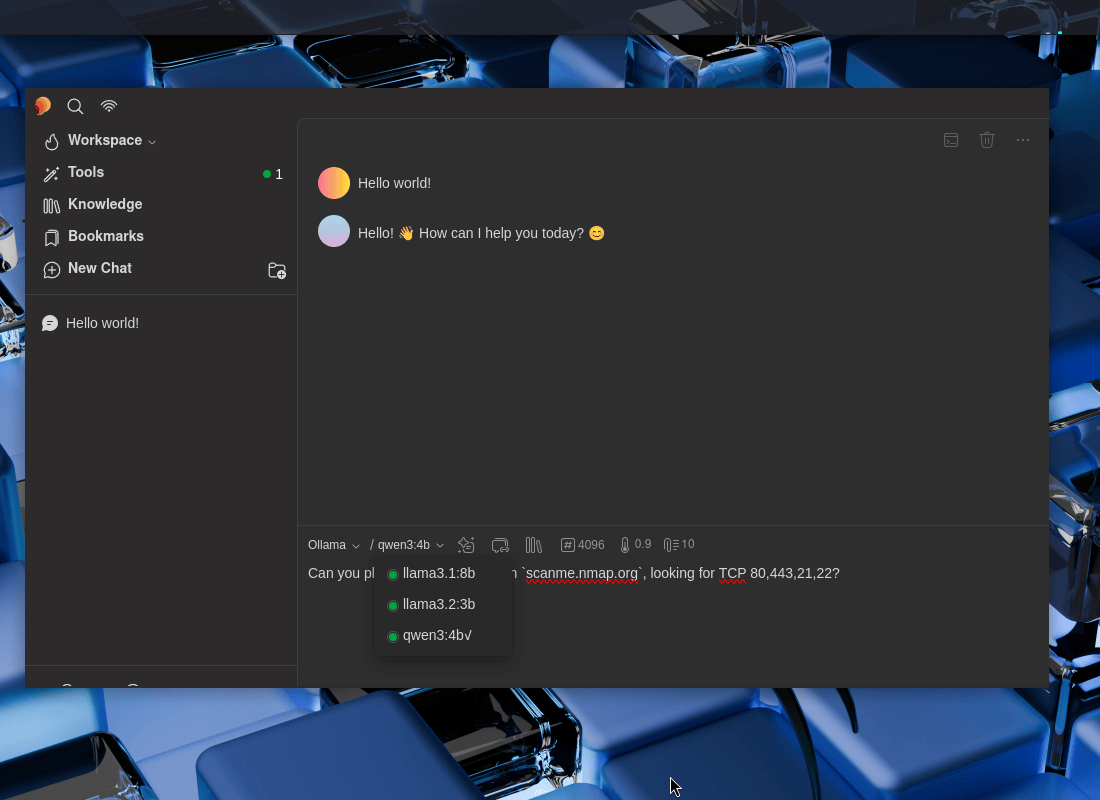
Task: Select the llama3.2:3b model option
Action: point(438,604)
